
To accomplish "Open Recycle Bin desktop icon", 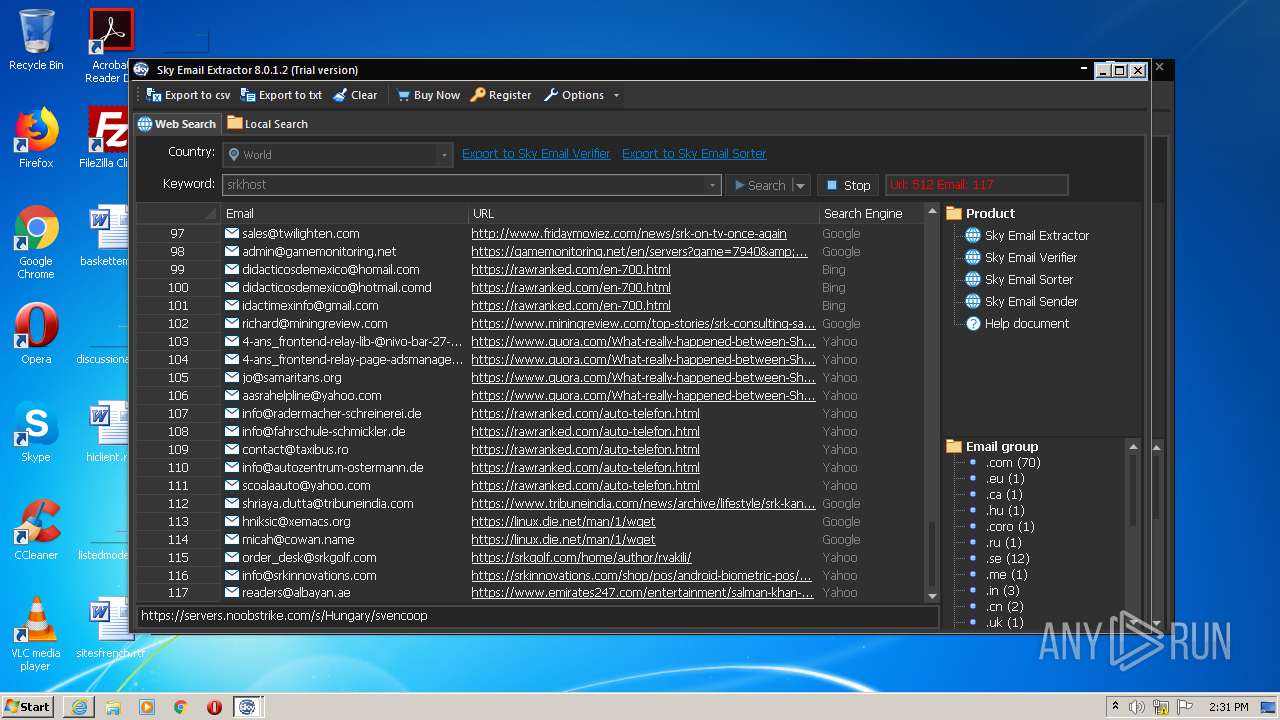I will 36,40.
